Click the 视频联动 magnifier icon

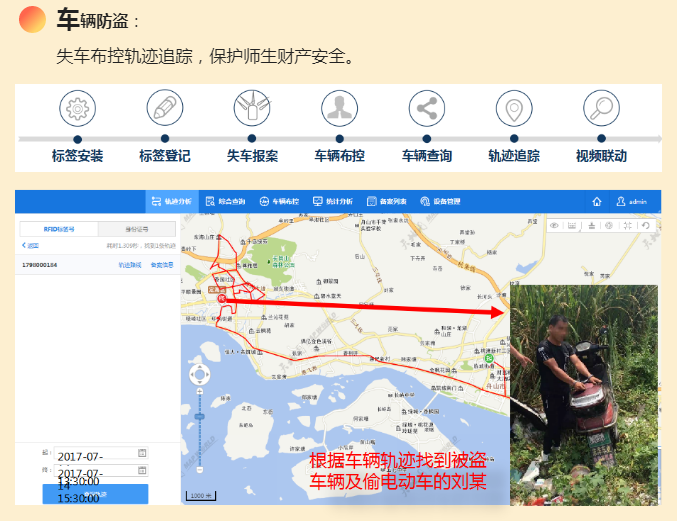(x=601, y=106)
